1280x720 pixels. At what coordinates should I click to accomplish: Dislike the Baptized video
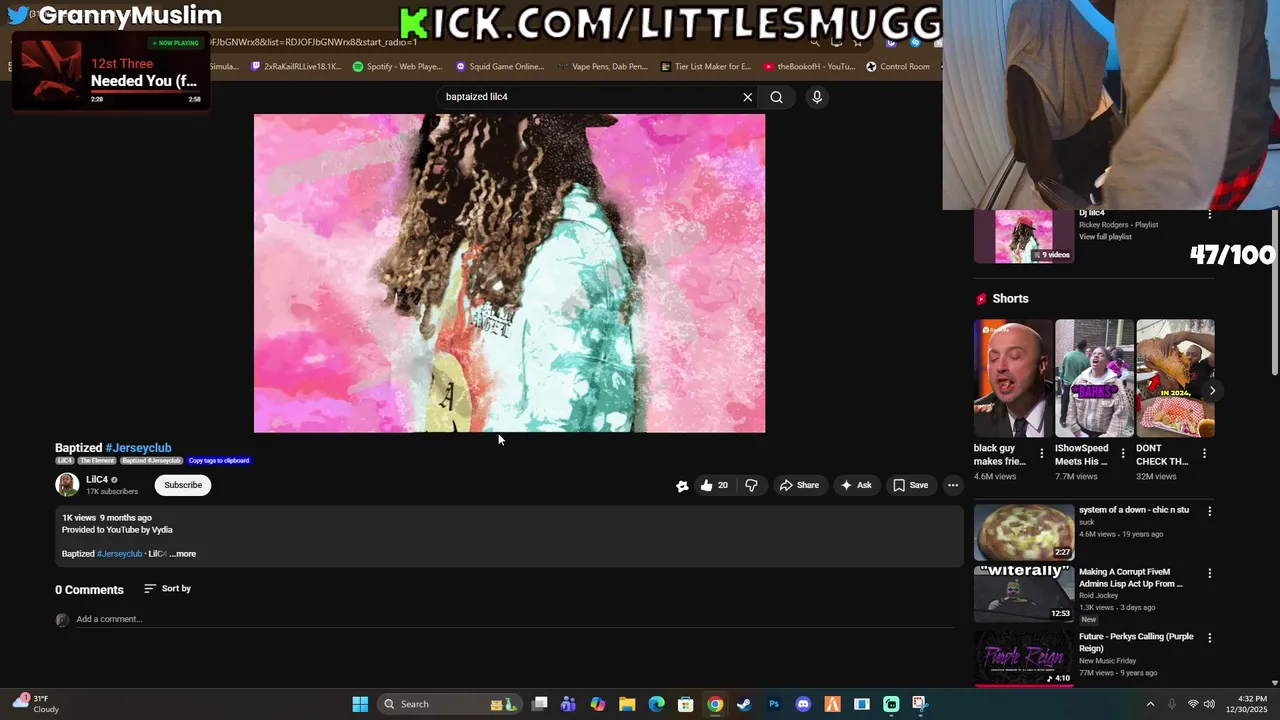751,485
